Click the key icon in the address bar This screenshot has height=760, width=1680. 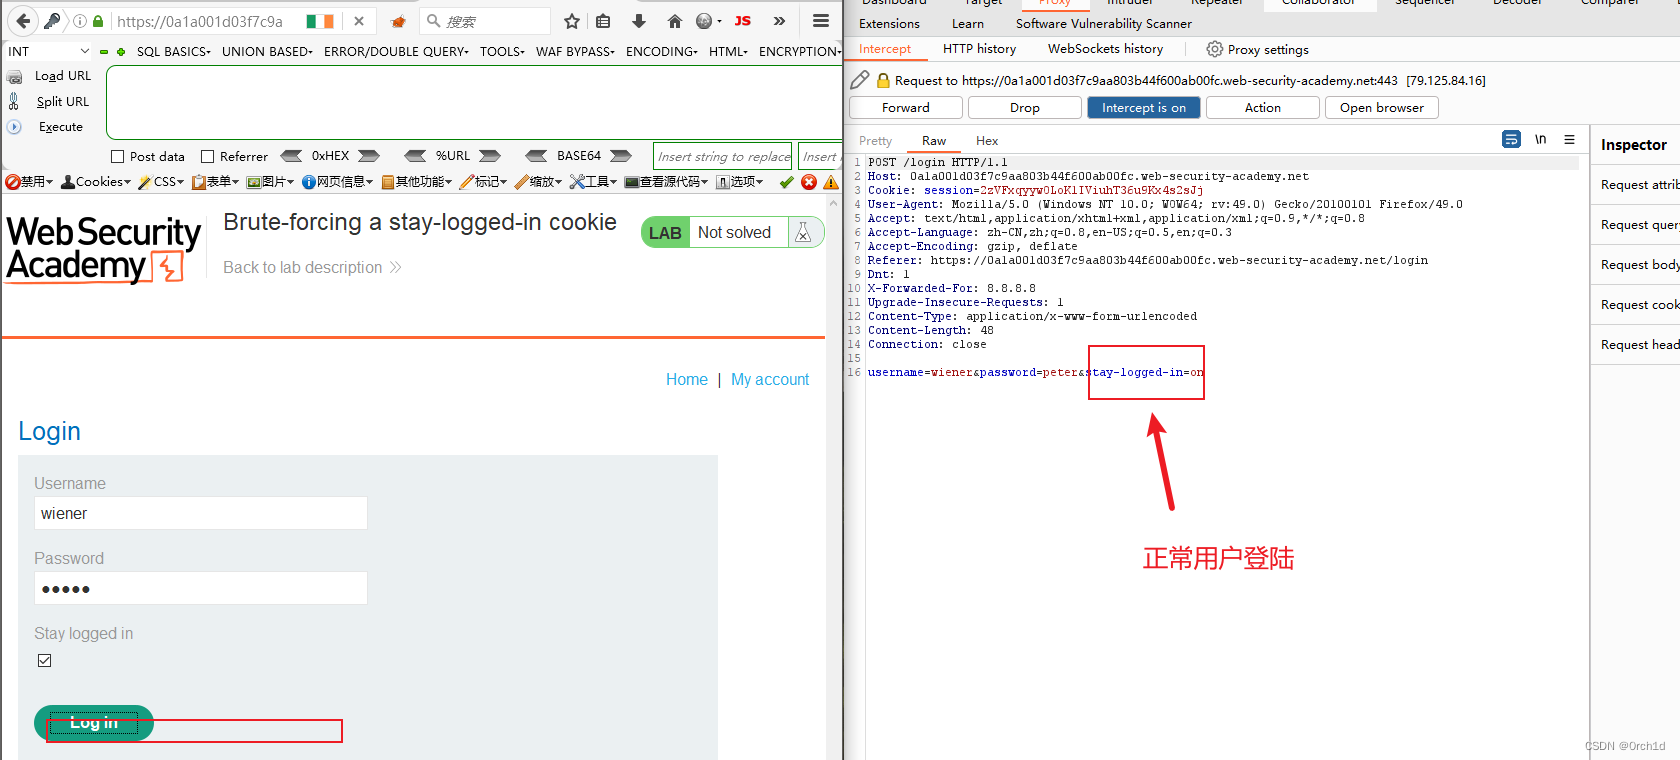point(52,21)
